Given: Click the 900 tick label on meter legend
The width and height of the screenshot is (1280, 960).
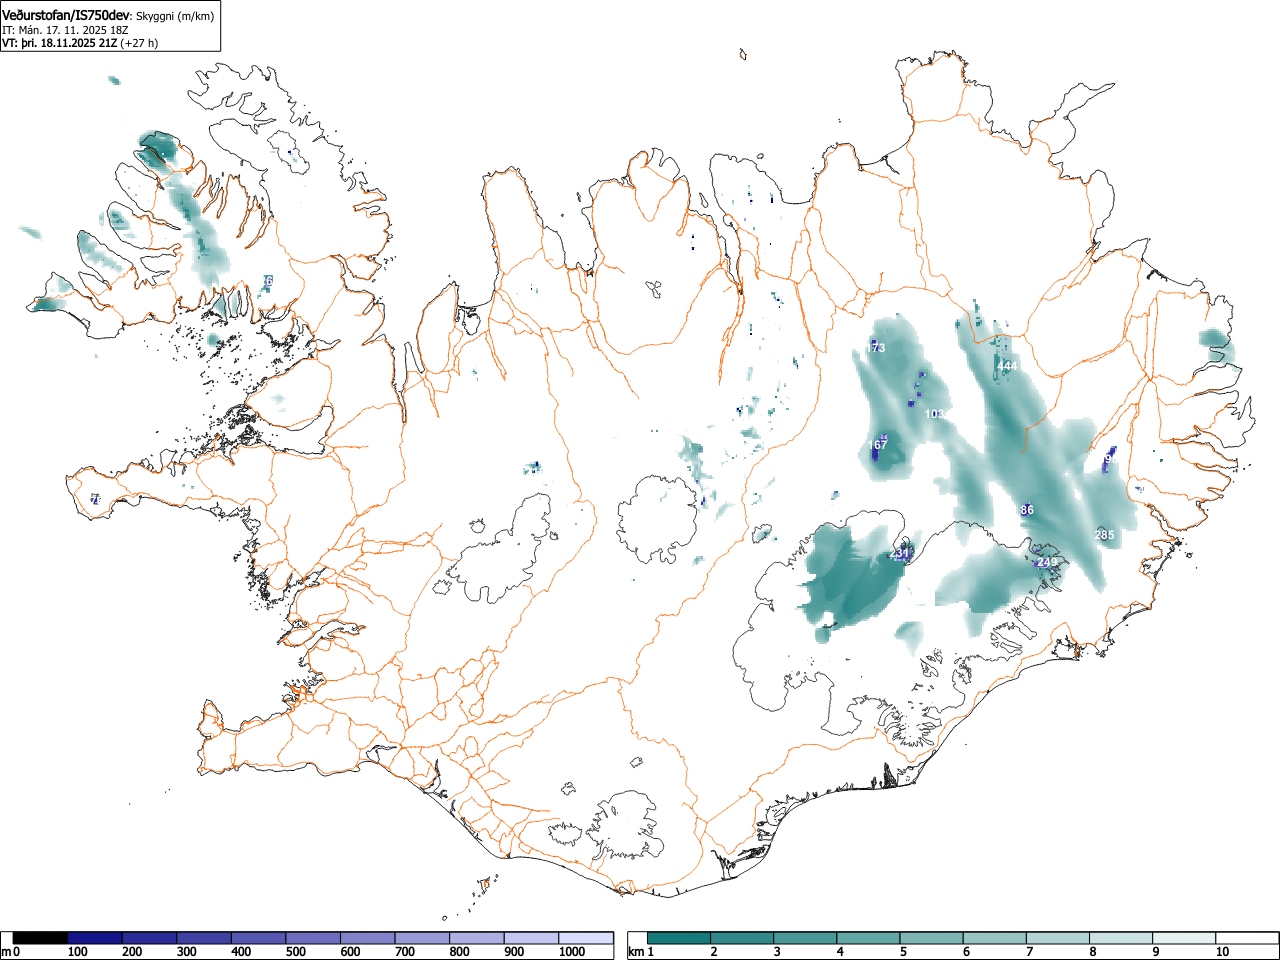Looking at the screenshot, I should coord(514,952).
